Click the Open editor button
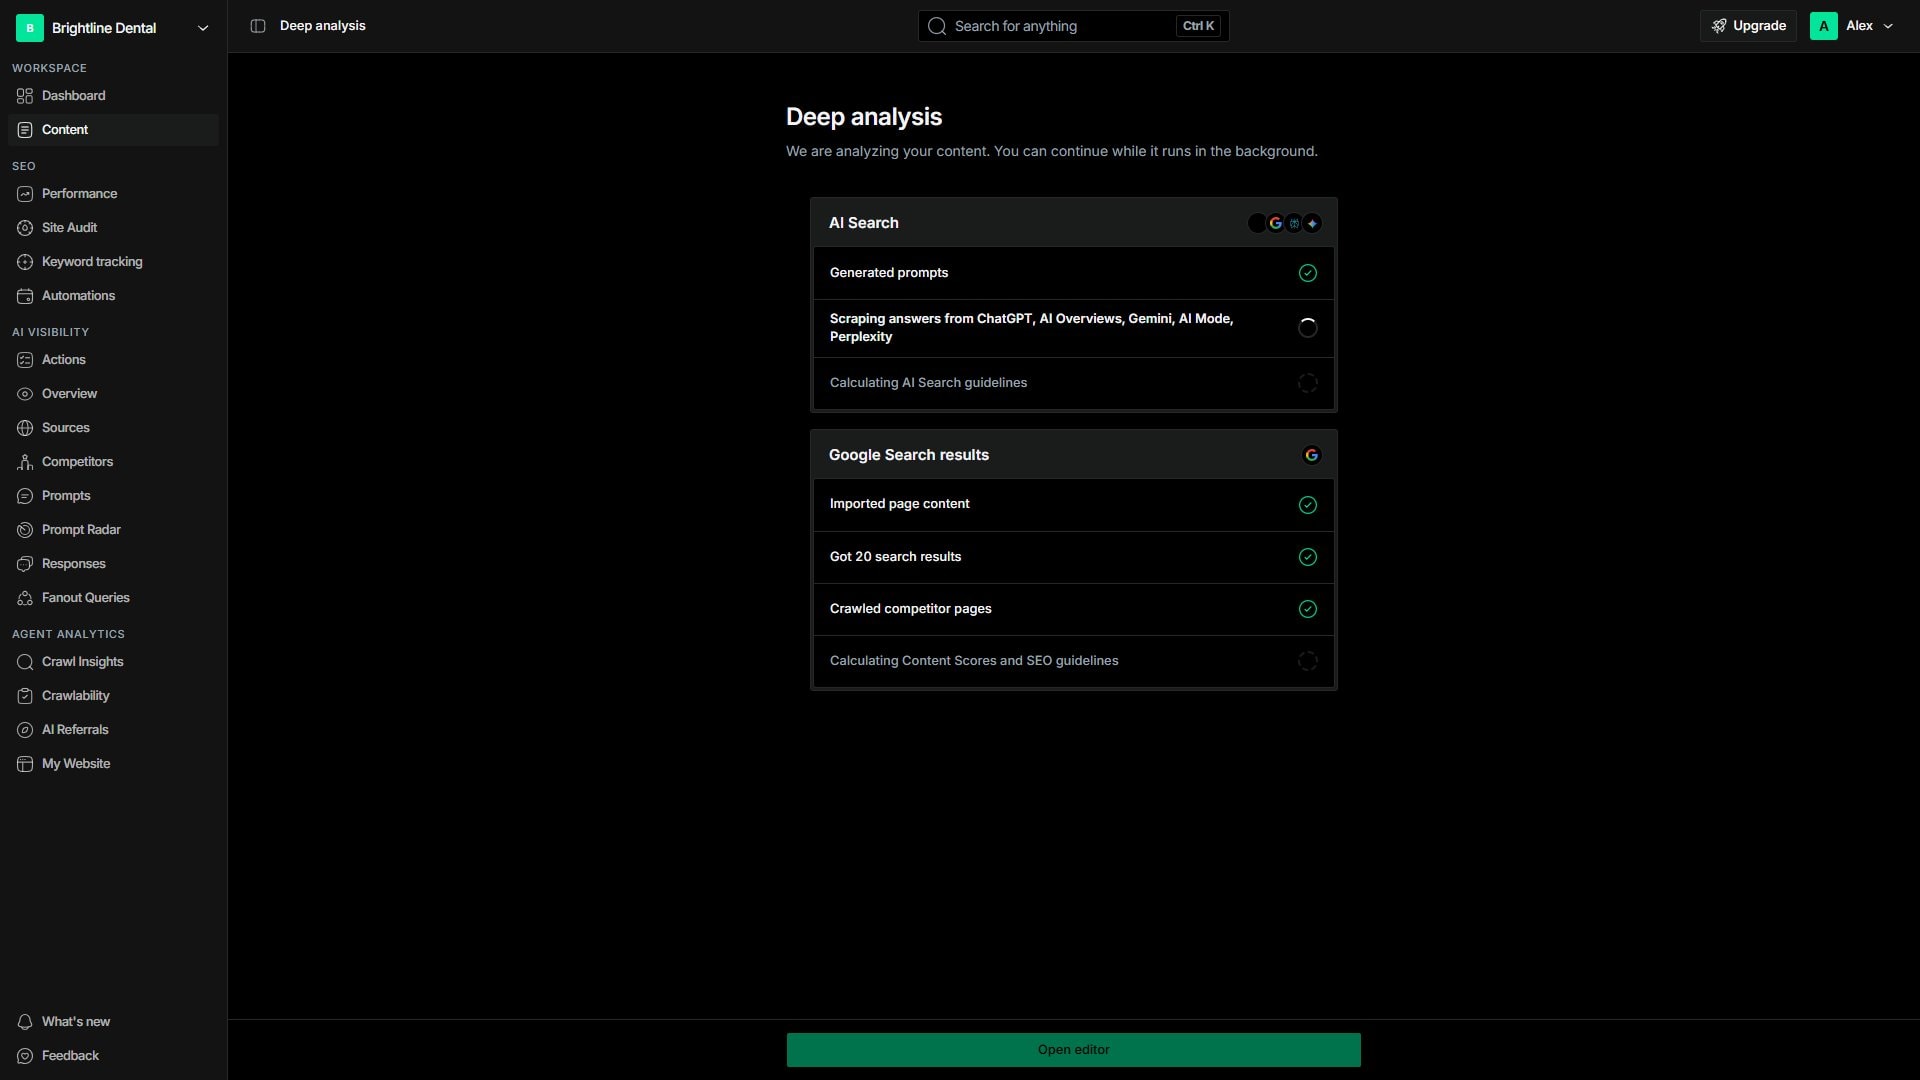Image resolution: width=1920 pixels, height=1080 pixels. pos(1073,1050)
